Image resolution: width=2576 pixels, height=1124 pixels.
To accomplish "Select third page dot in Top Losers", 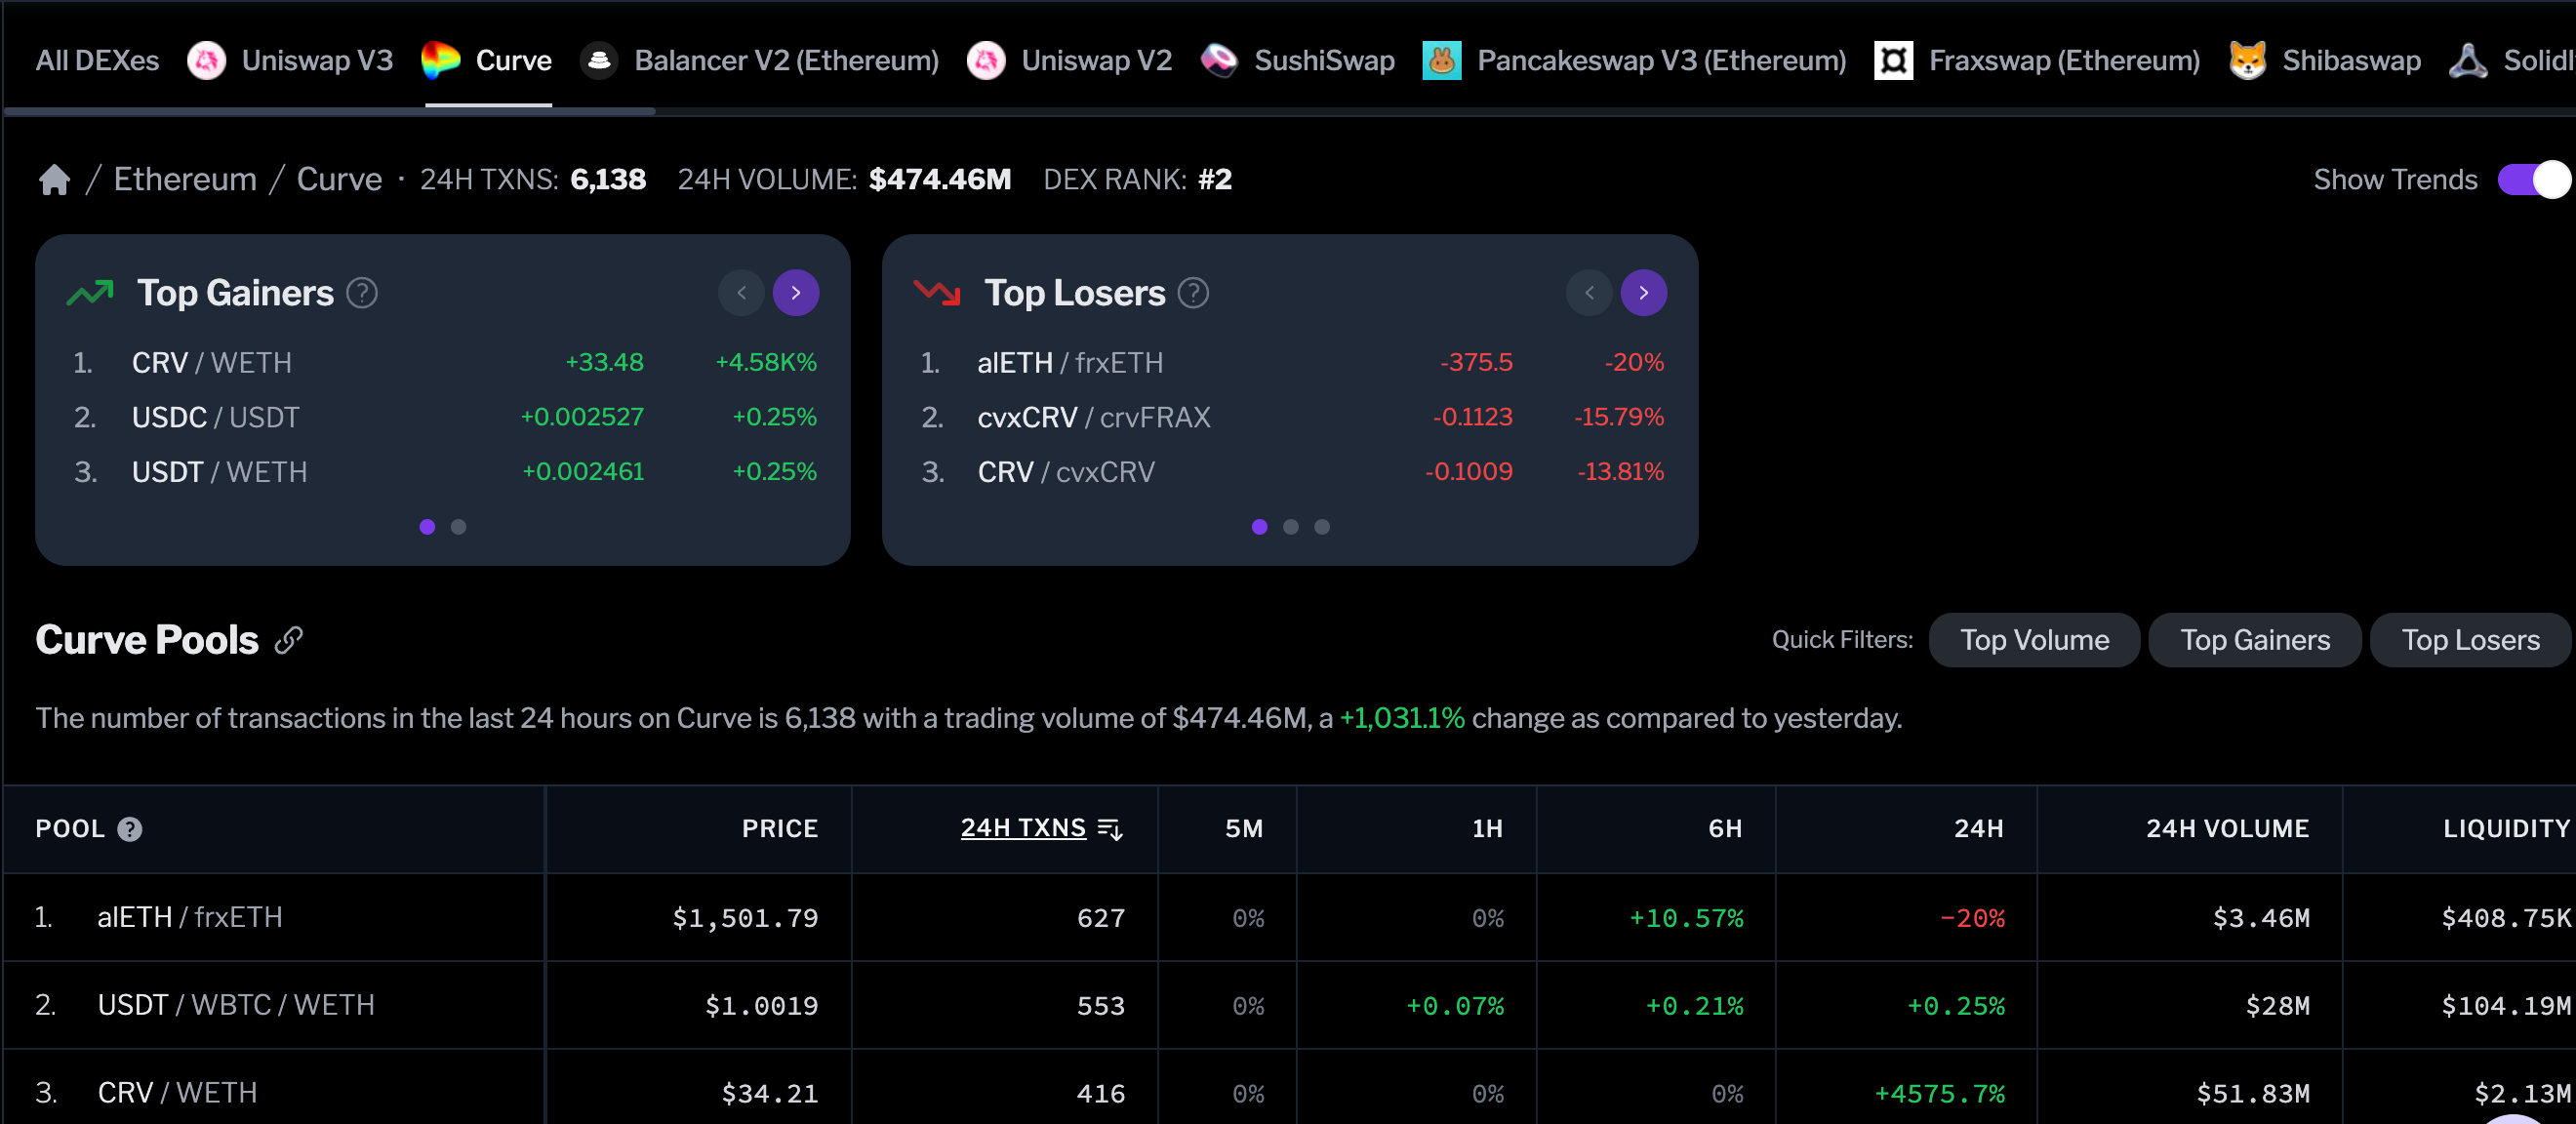I will click(1322, 527).
